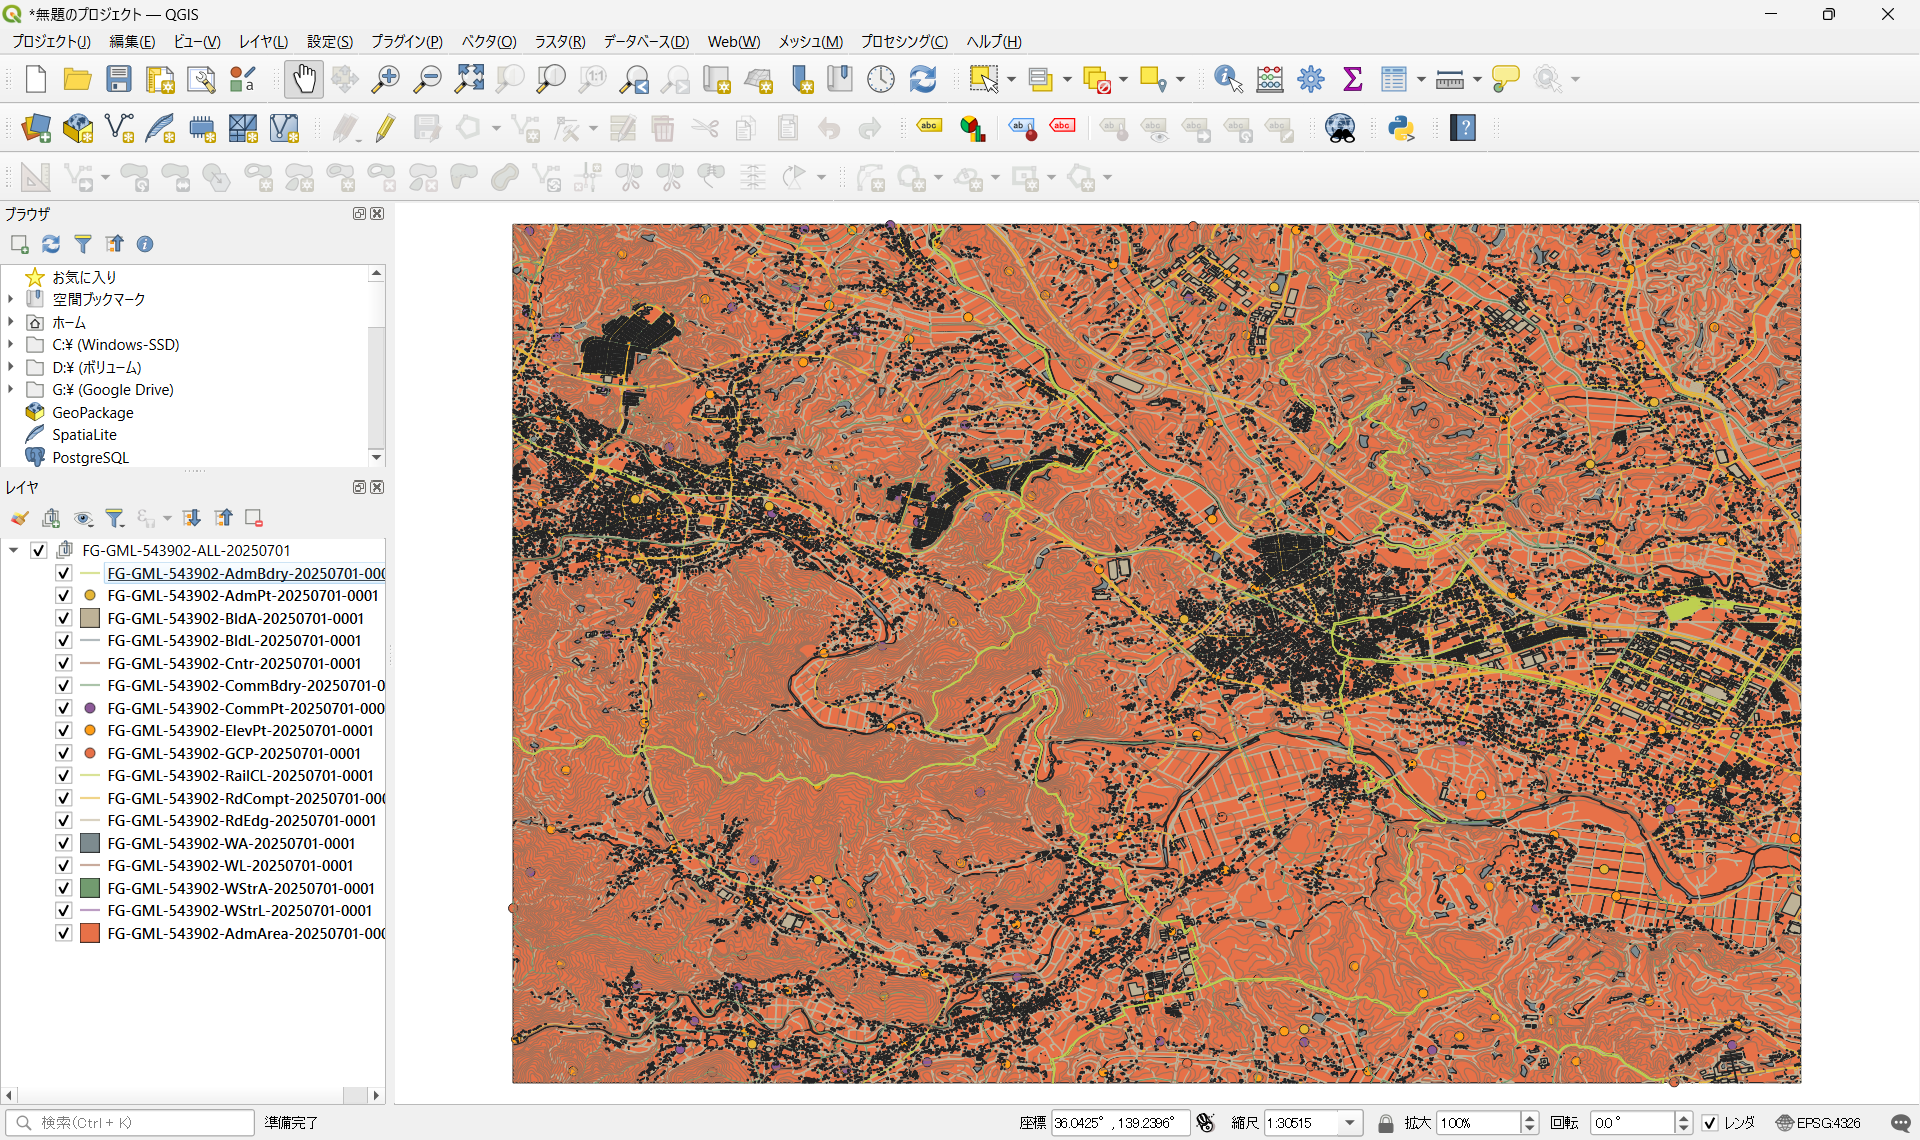The image size is (1920, 1140).
Task: Click the Zoom In magnifier tool
Action: [385, 79]
